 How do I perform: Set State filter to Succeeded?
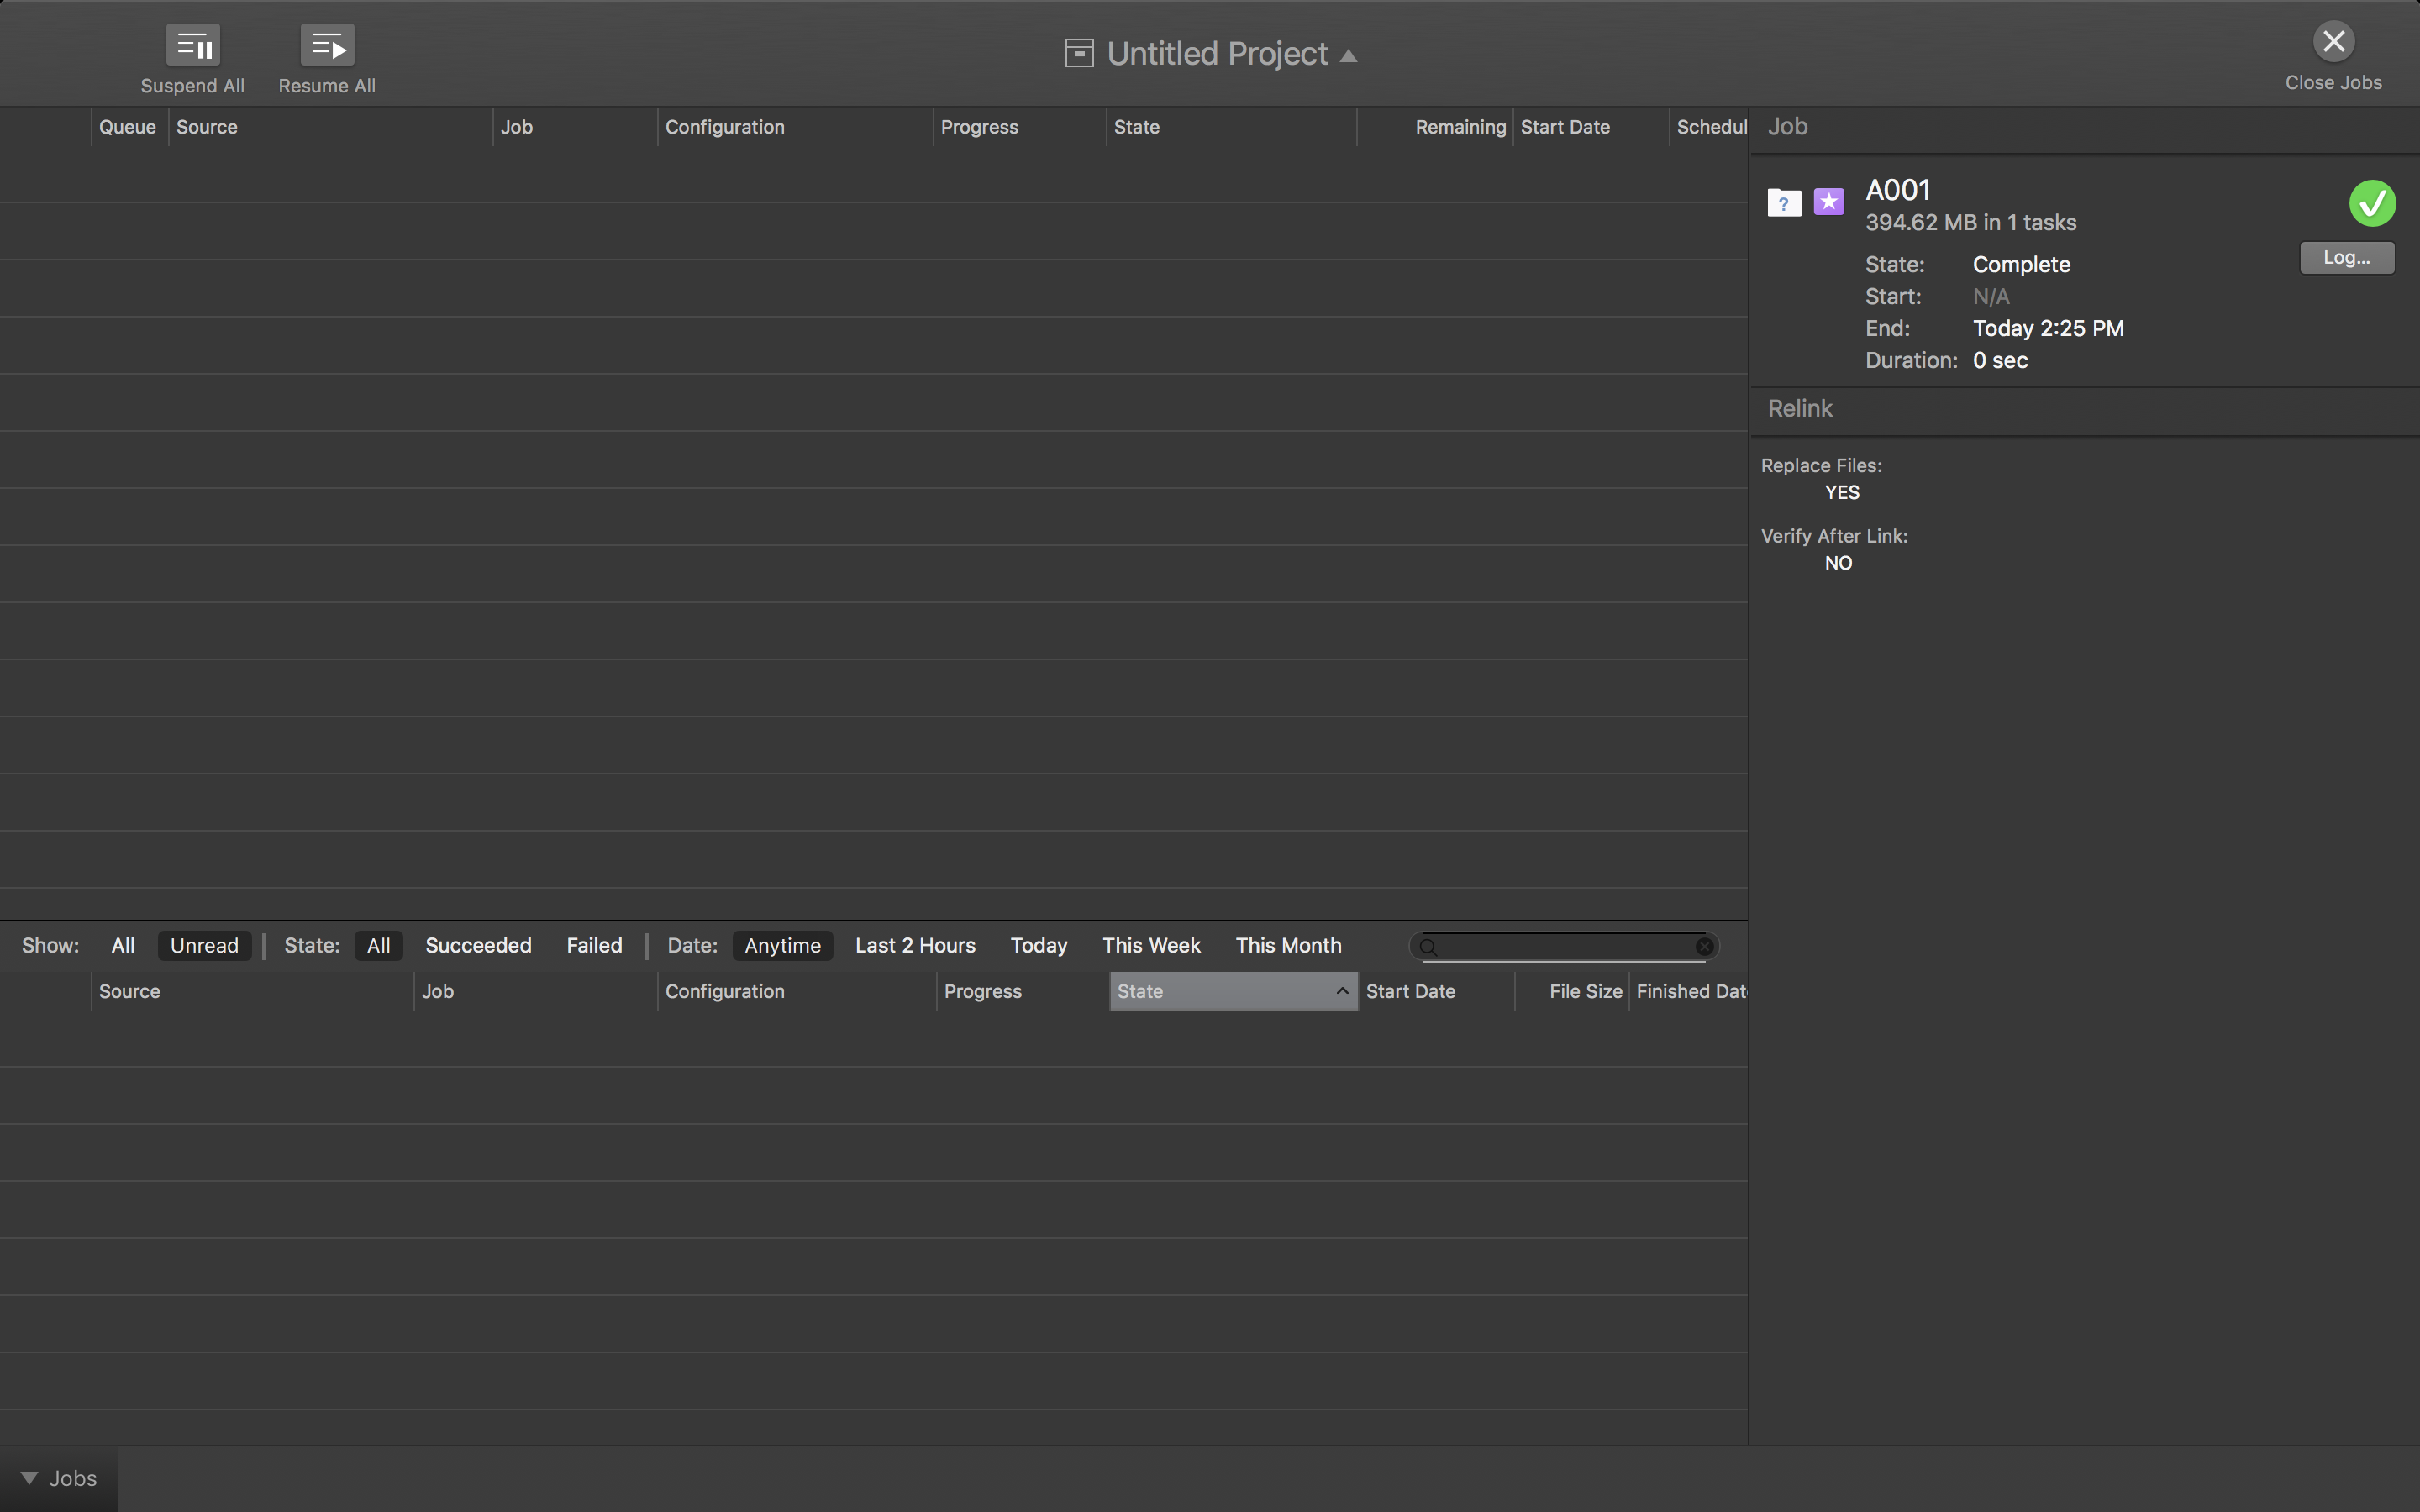pos(478,946)
